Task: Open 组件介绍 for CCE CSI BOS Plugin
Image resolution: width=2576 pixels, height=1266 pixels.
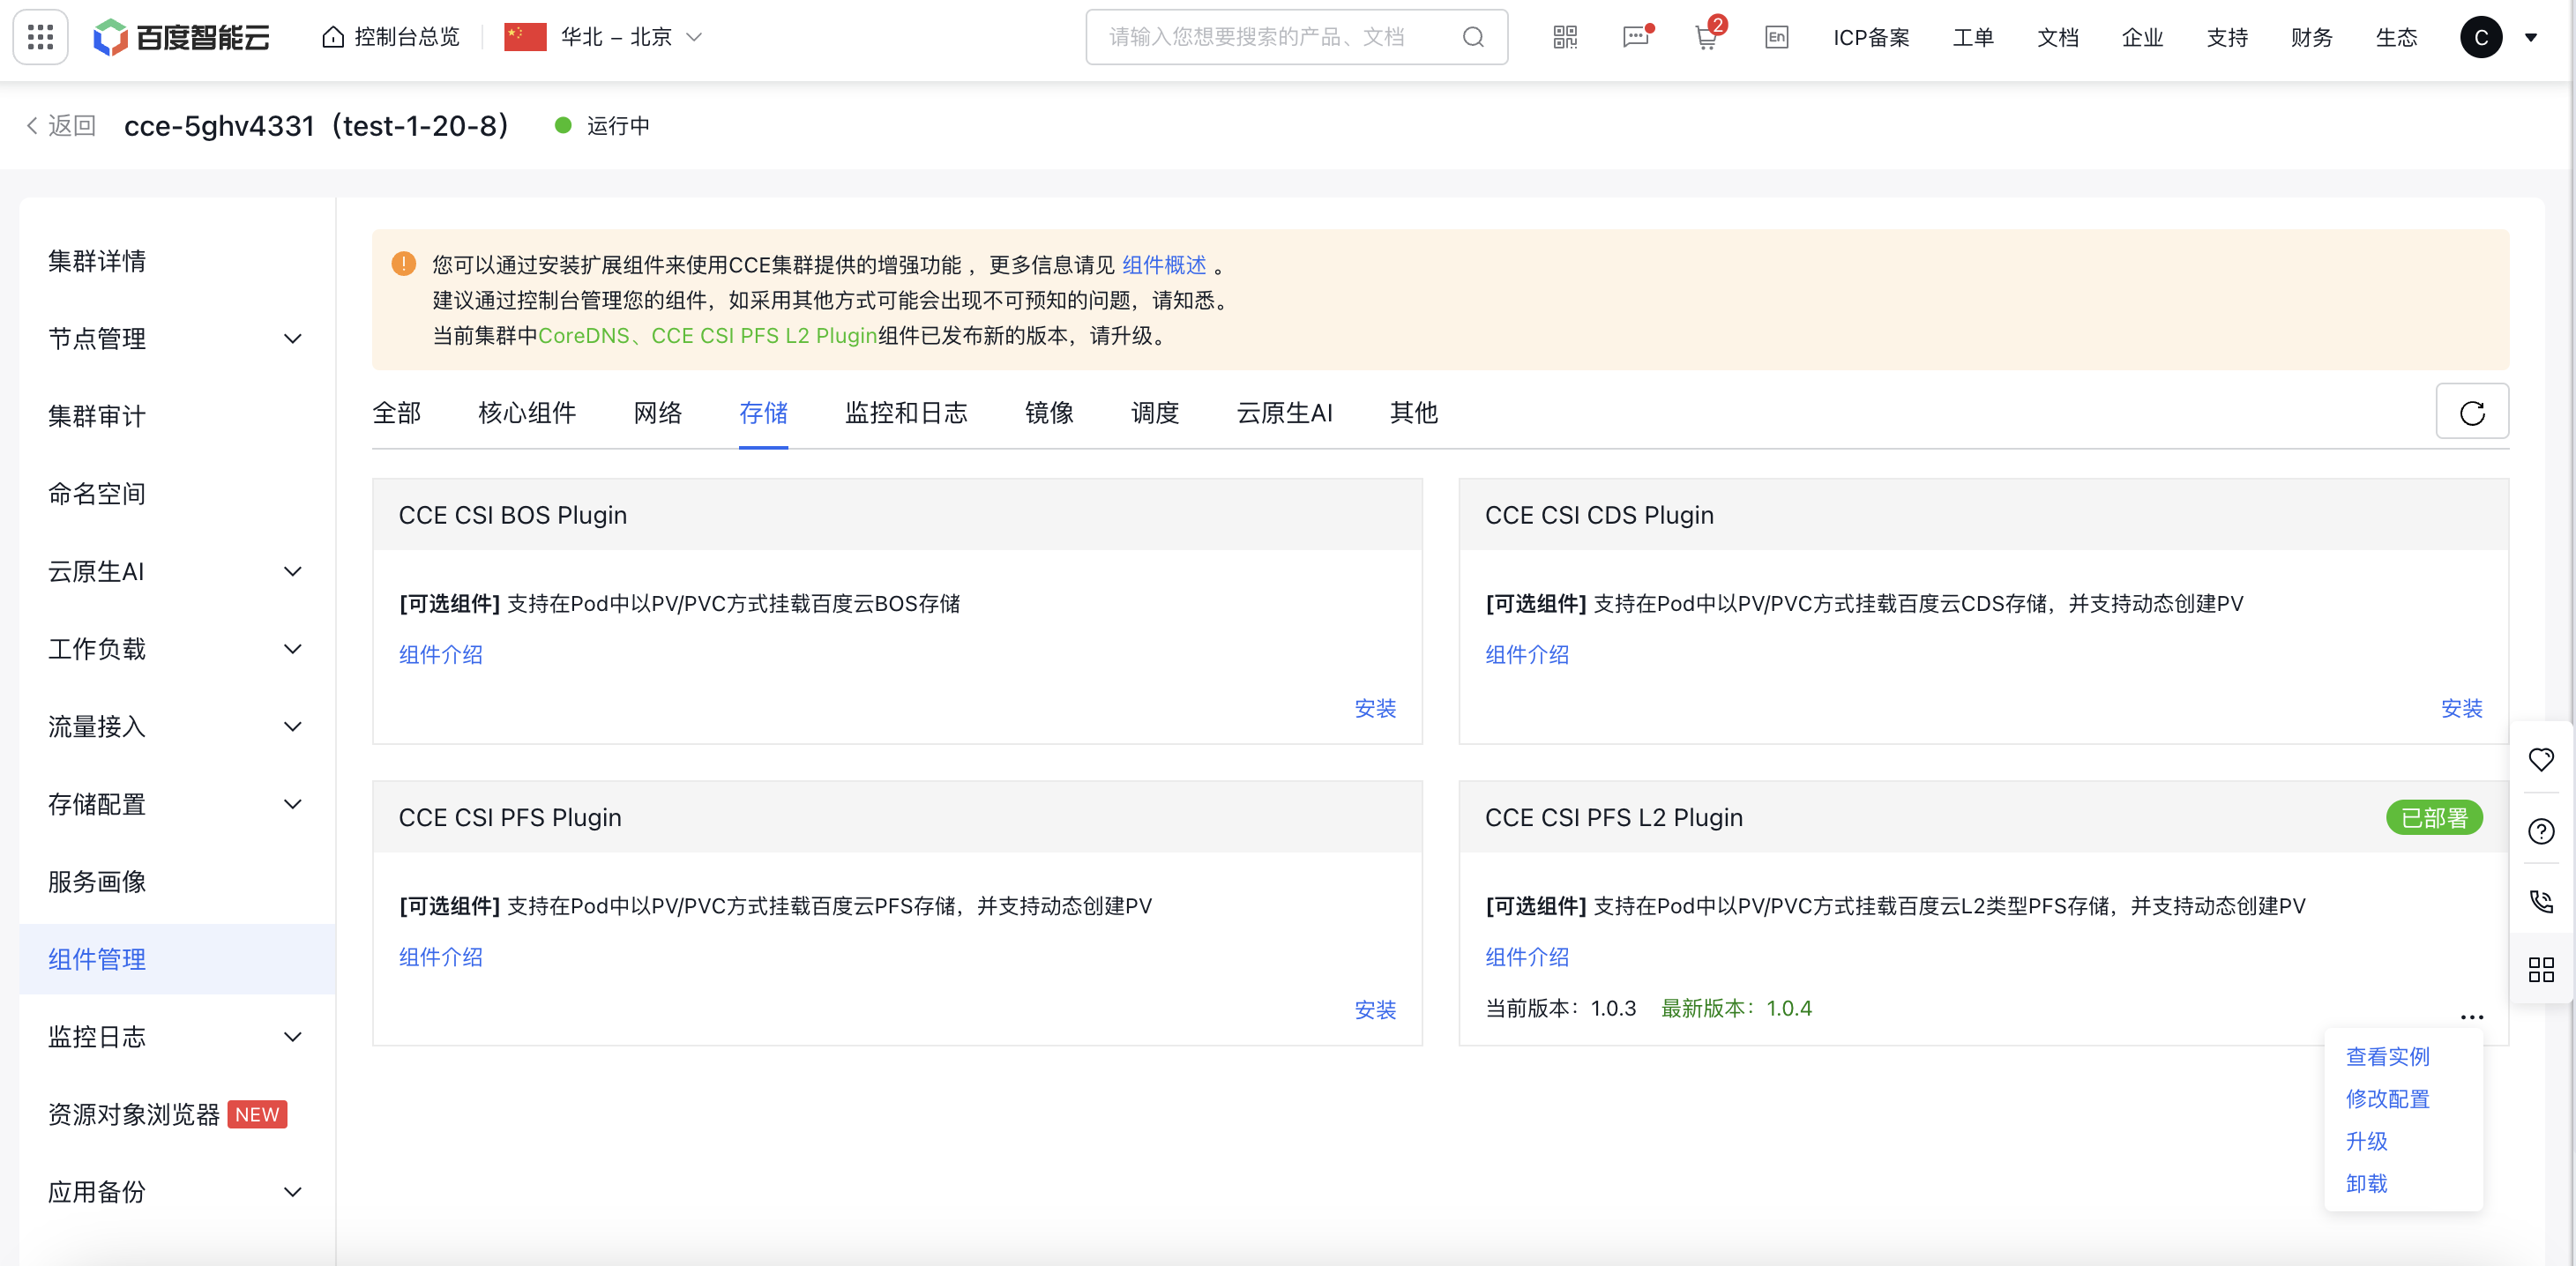Action: (441, 655)
